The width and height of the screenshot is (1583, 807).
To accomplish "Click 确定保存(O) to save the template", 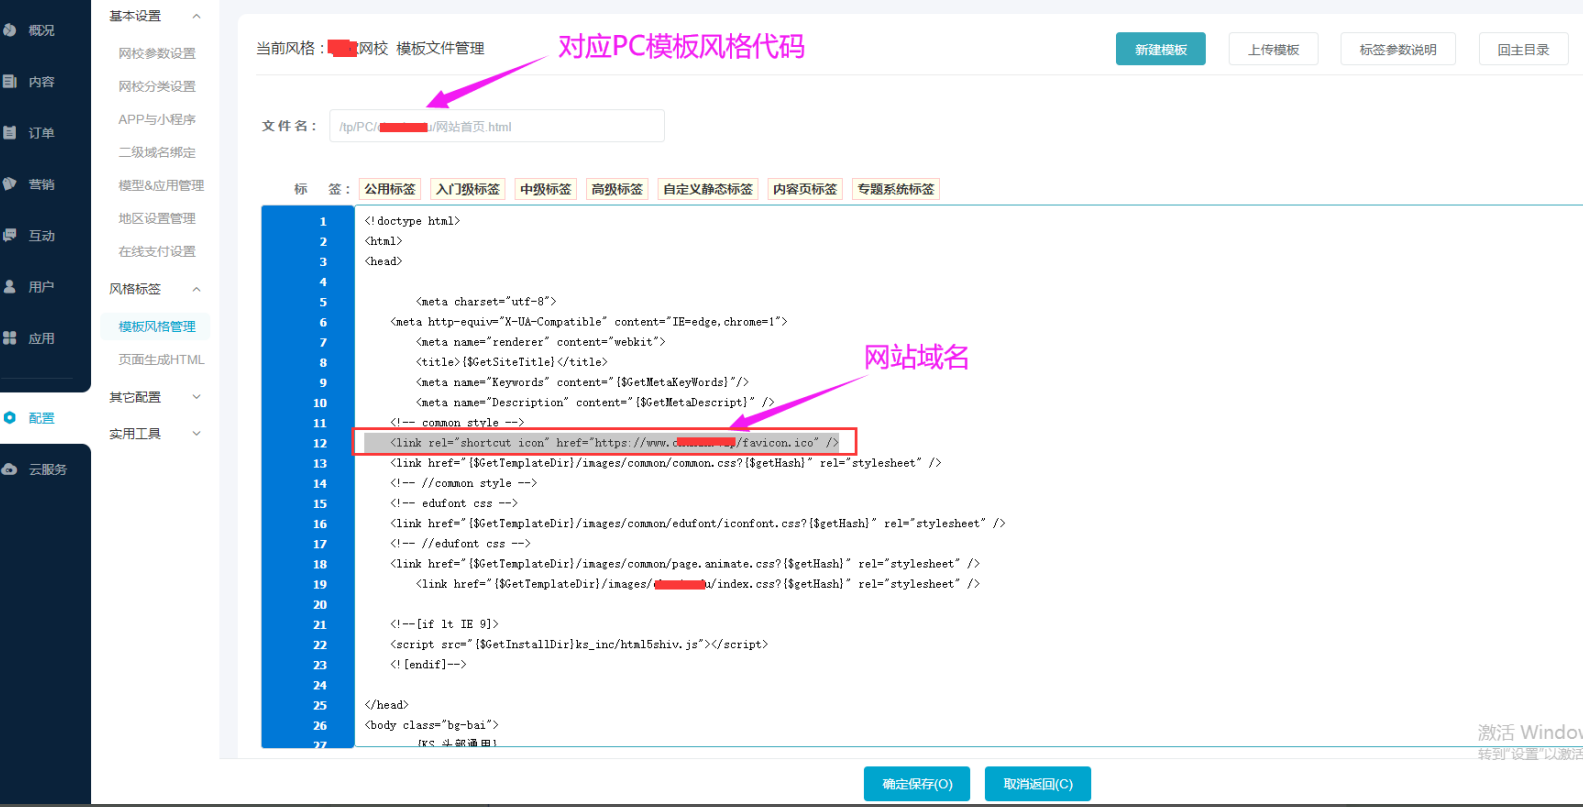I will tap(918, 784).
